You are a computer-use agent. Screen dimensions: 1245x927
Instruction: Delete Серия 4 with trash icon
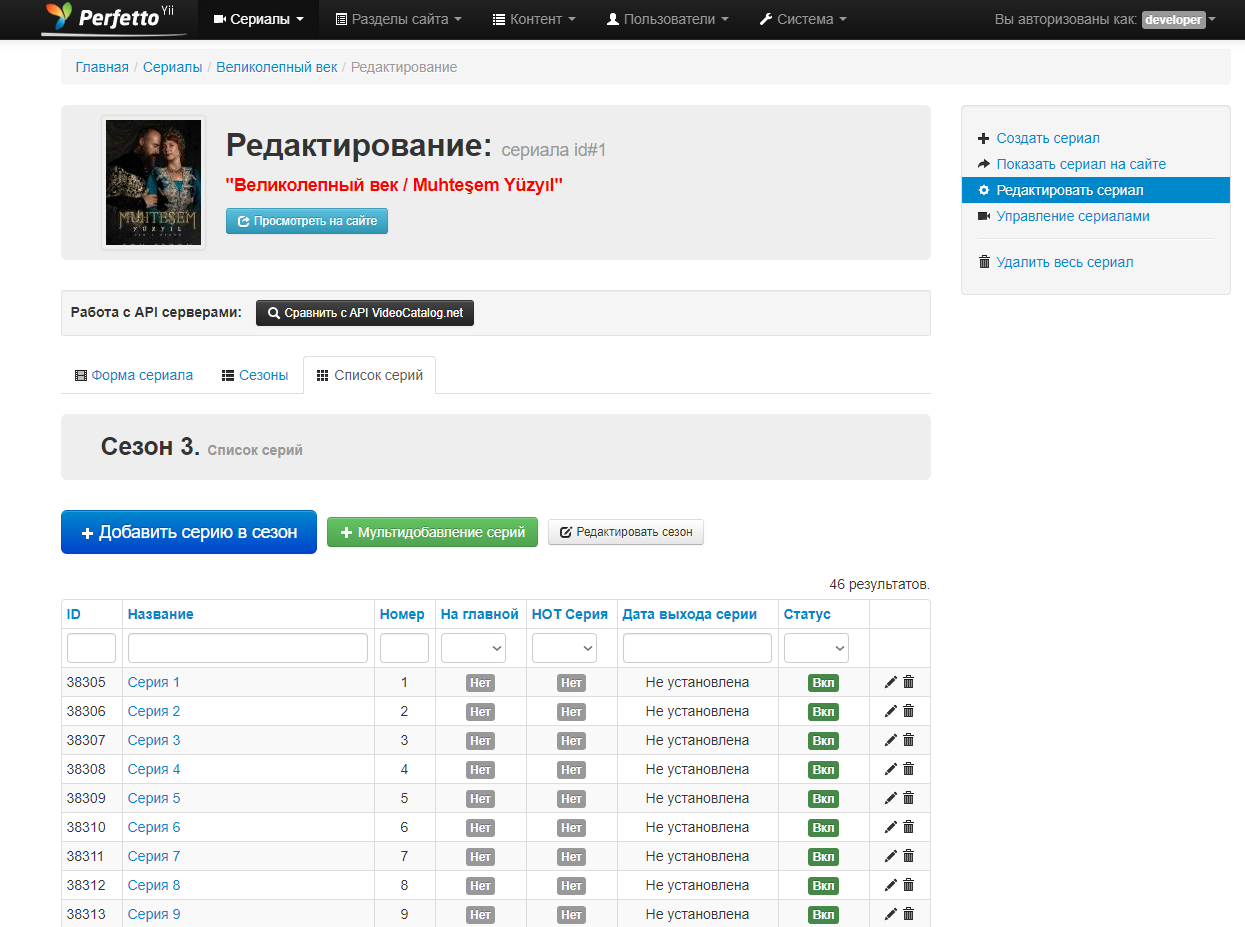coord(909,769)
